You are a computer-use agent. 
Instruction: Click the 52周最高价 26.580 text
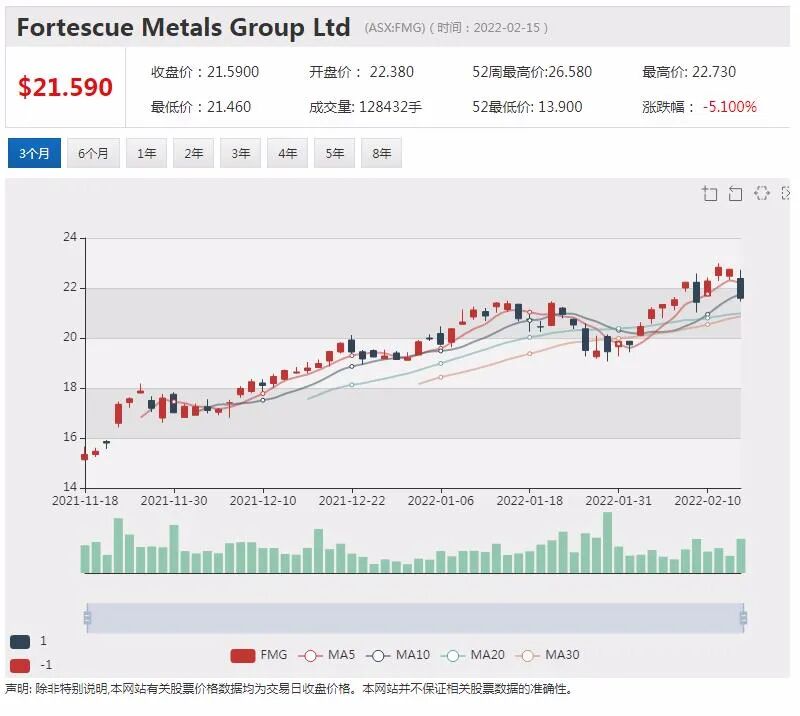[532, 72]
